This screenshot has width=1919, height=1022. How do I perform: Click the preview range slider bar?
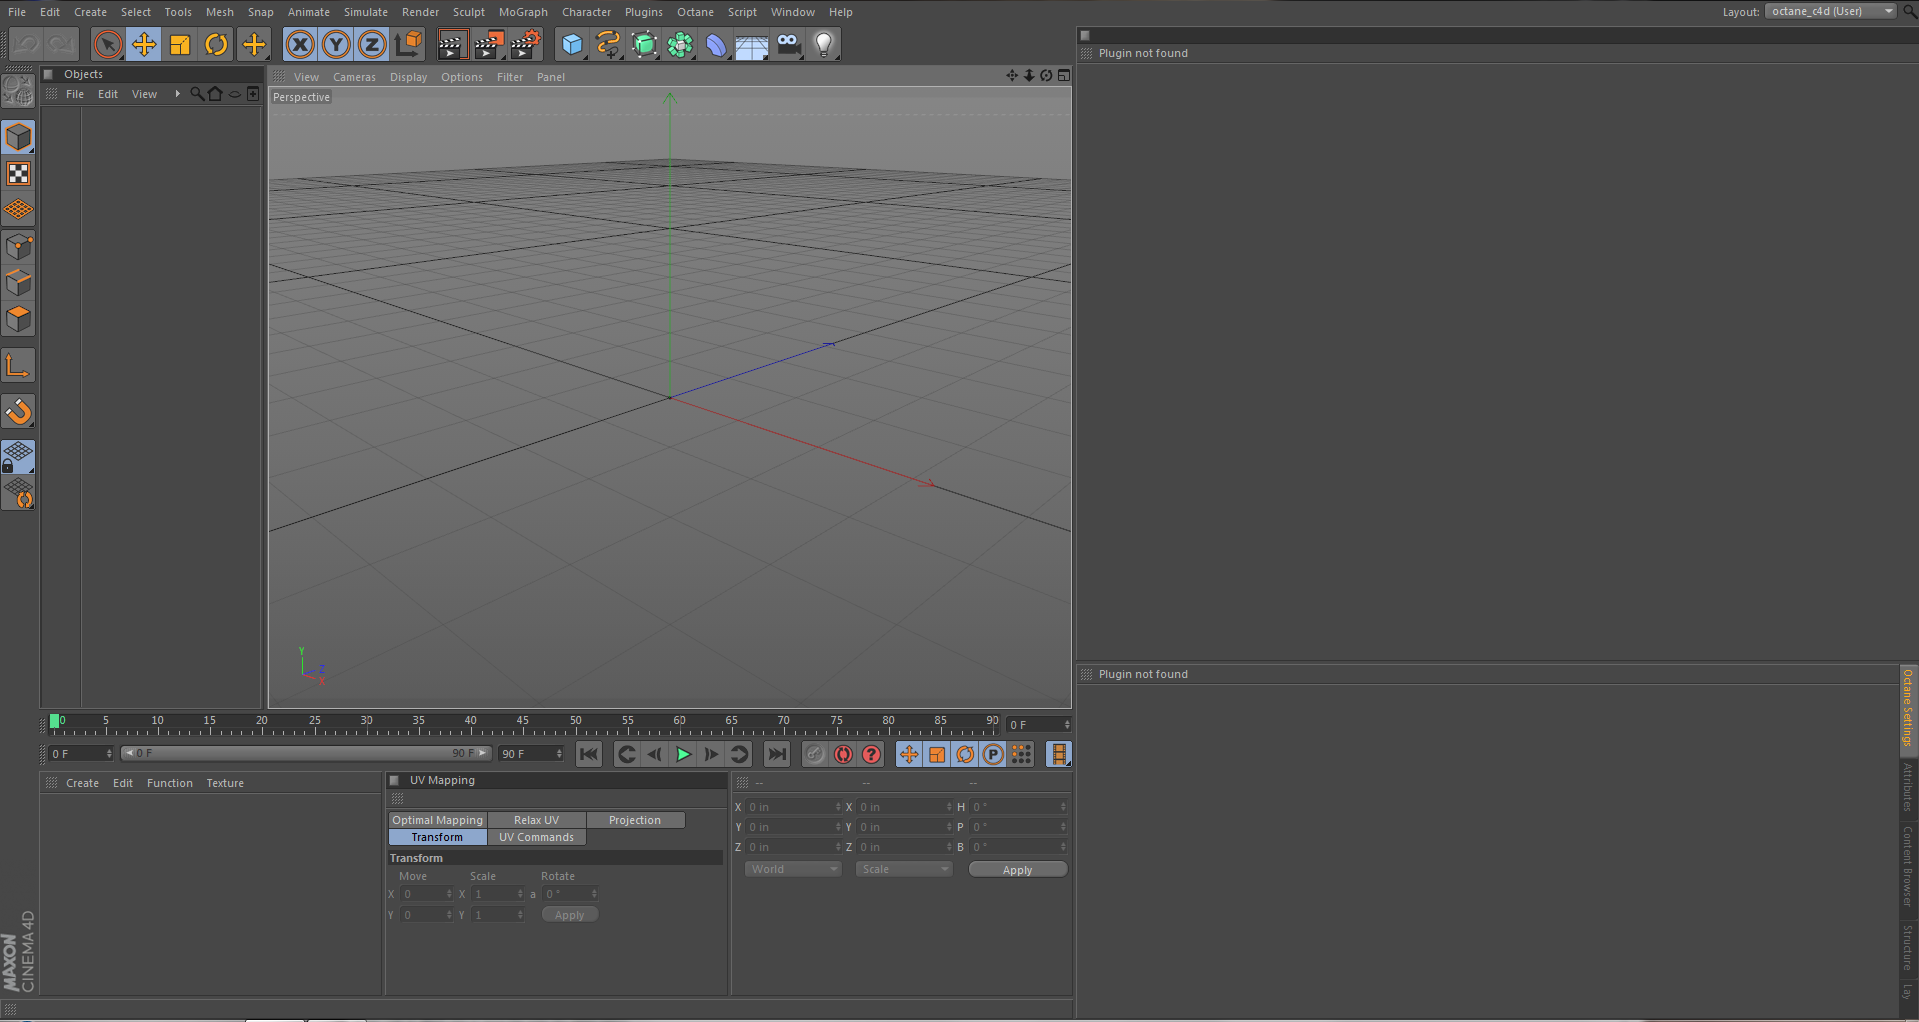(306, 753)
